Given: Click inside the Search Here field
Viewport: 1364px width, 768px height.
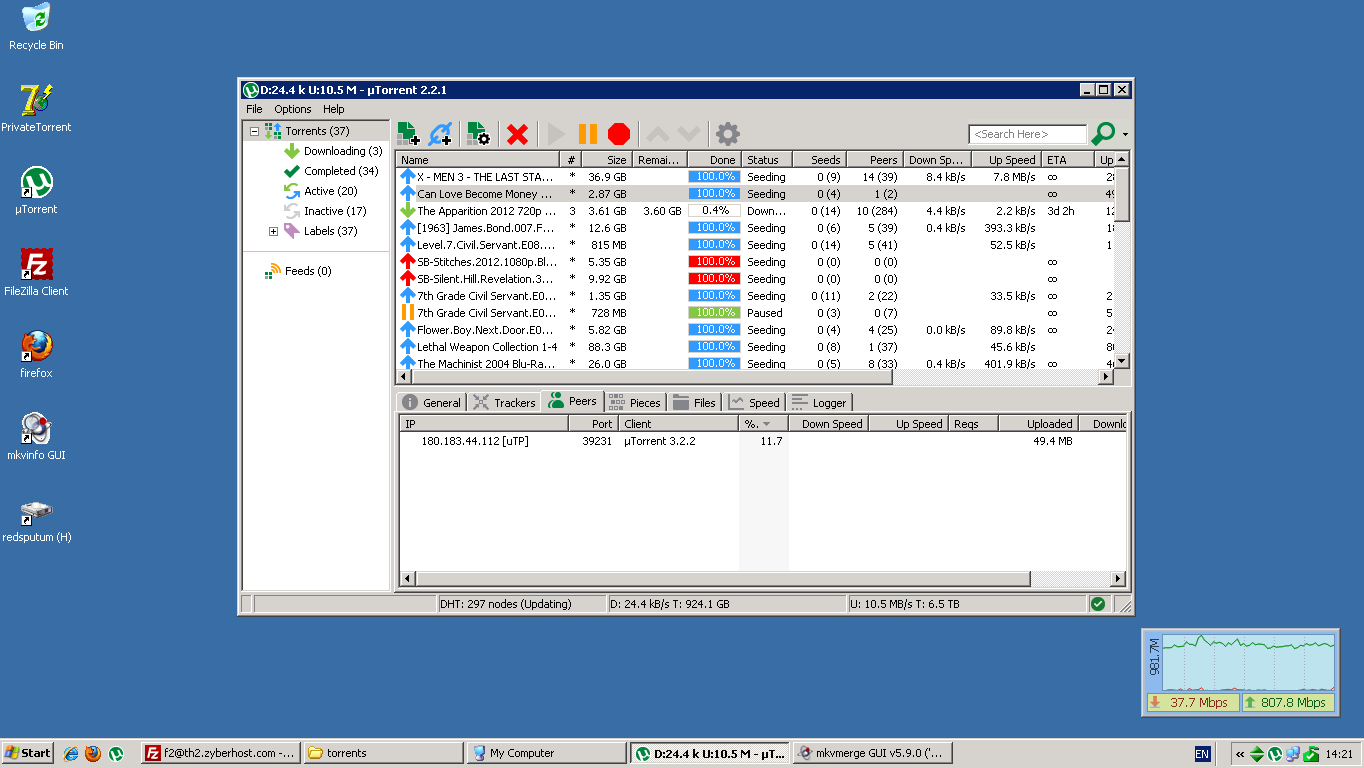Looking at the screenshot, I should [x=1027, y=134].
